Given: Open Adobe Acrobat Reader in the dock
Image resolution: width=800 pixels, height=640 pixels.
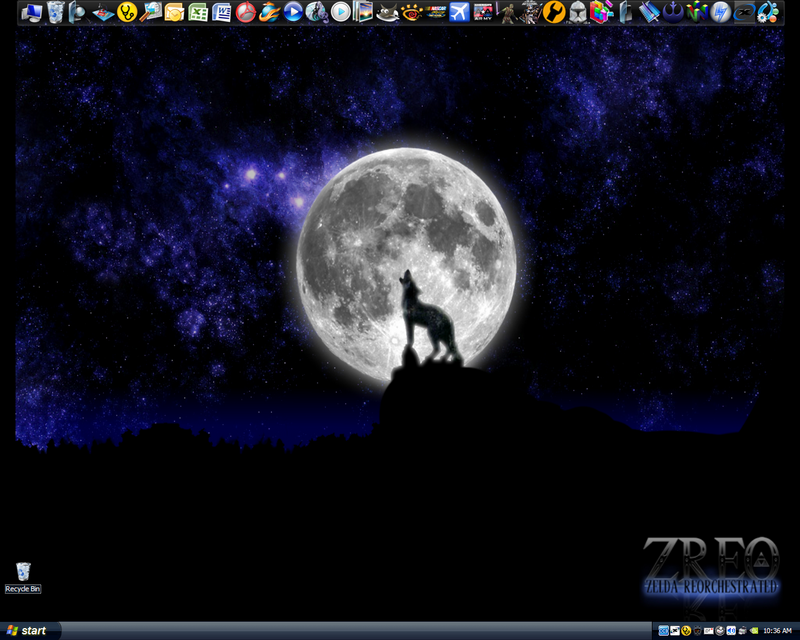Looking at the screenshot, I should [x=245, y=12].
